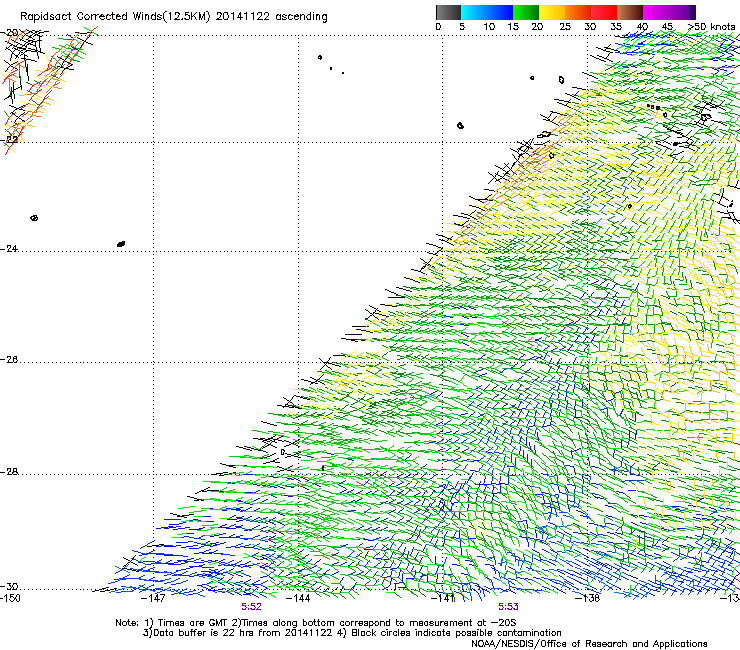Click the purple '5:53' time label

pos(508,607)
